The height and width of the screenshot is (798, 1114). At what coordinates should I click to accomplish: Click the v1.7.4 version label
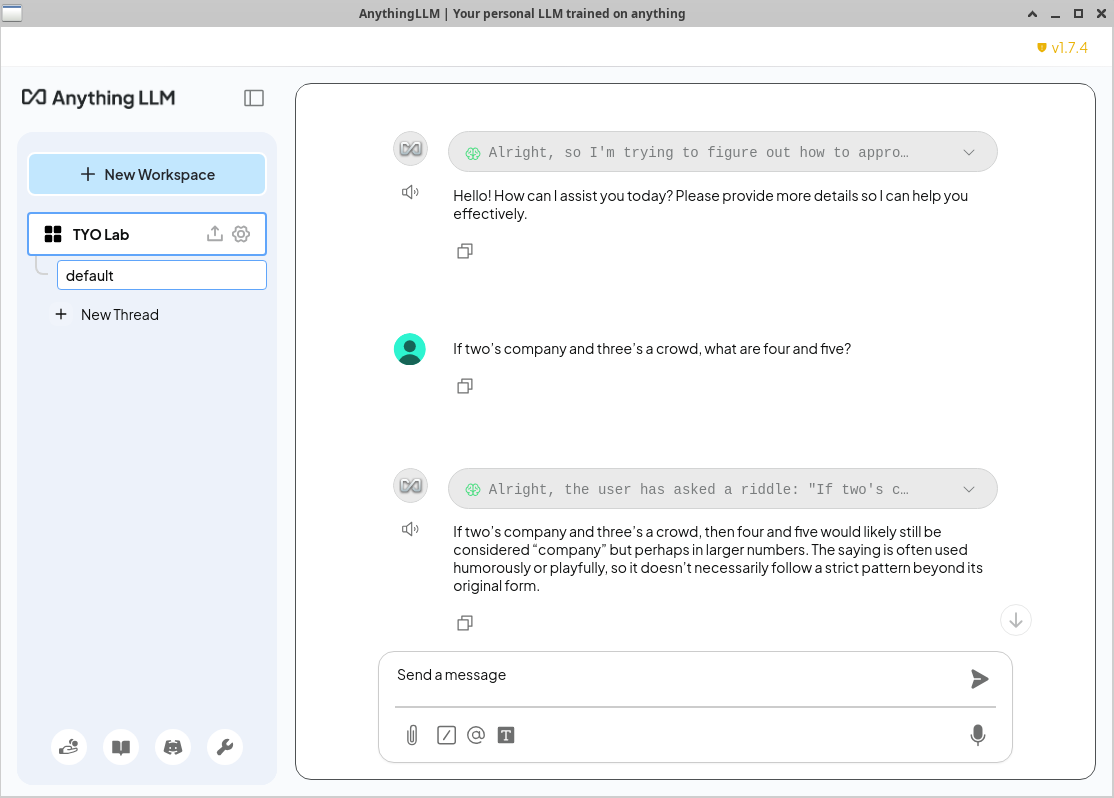coord(1069,48)
